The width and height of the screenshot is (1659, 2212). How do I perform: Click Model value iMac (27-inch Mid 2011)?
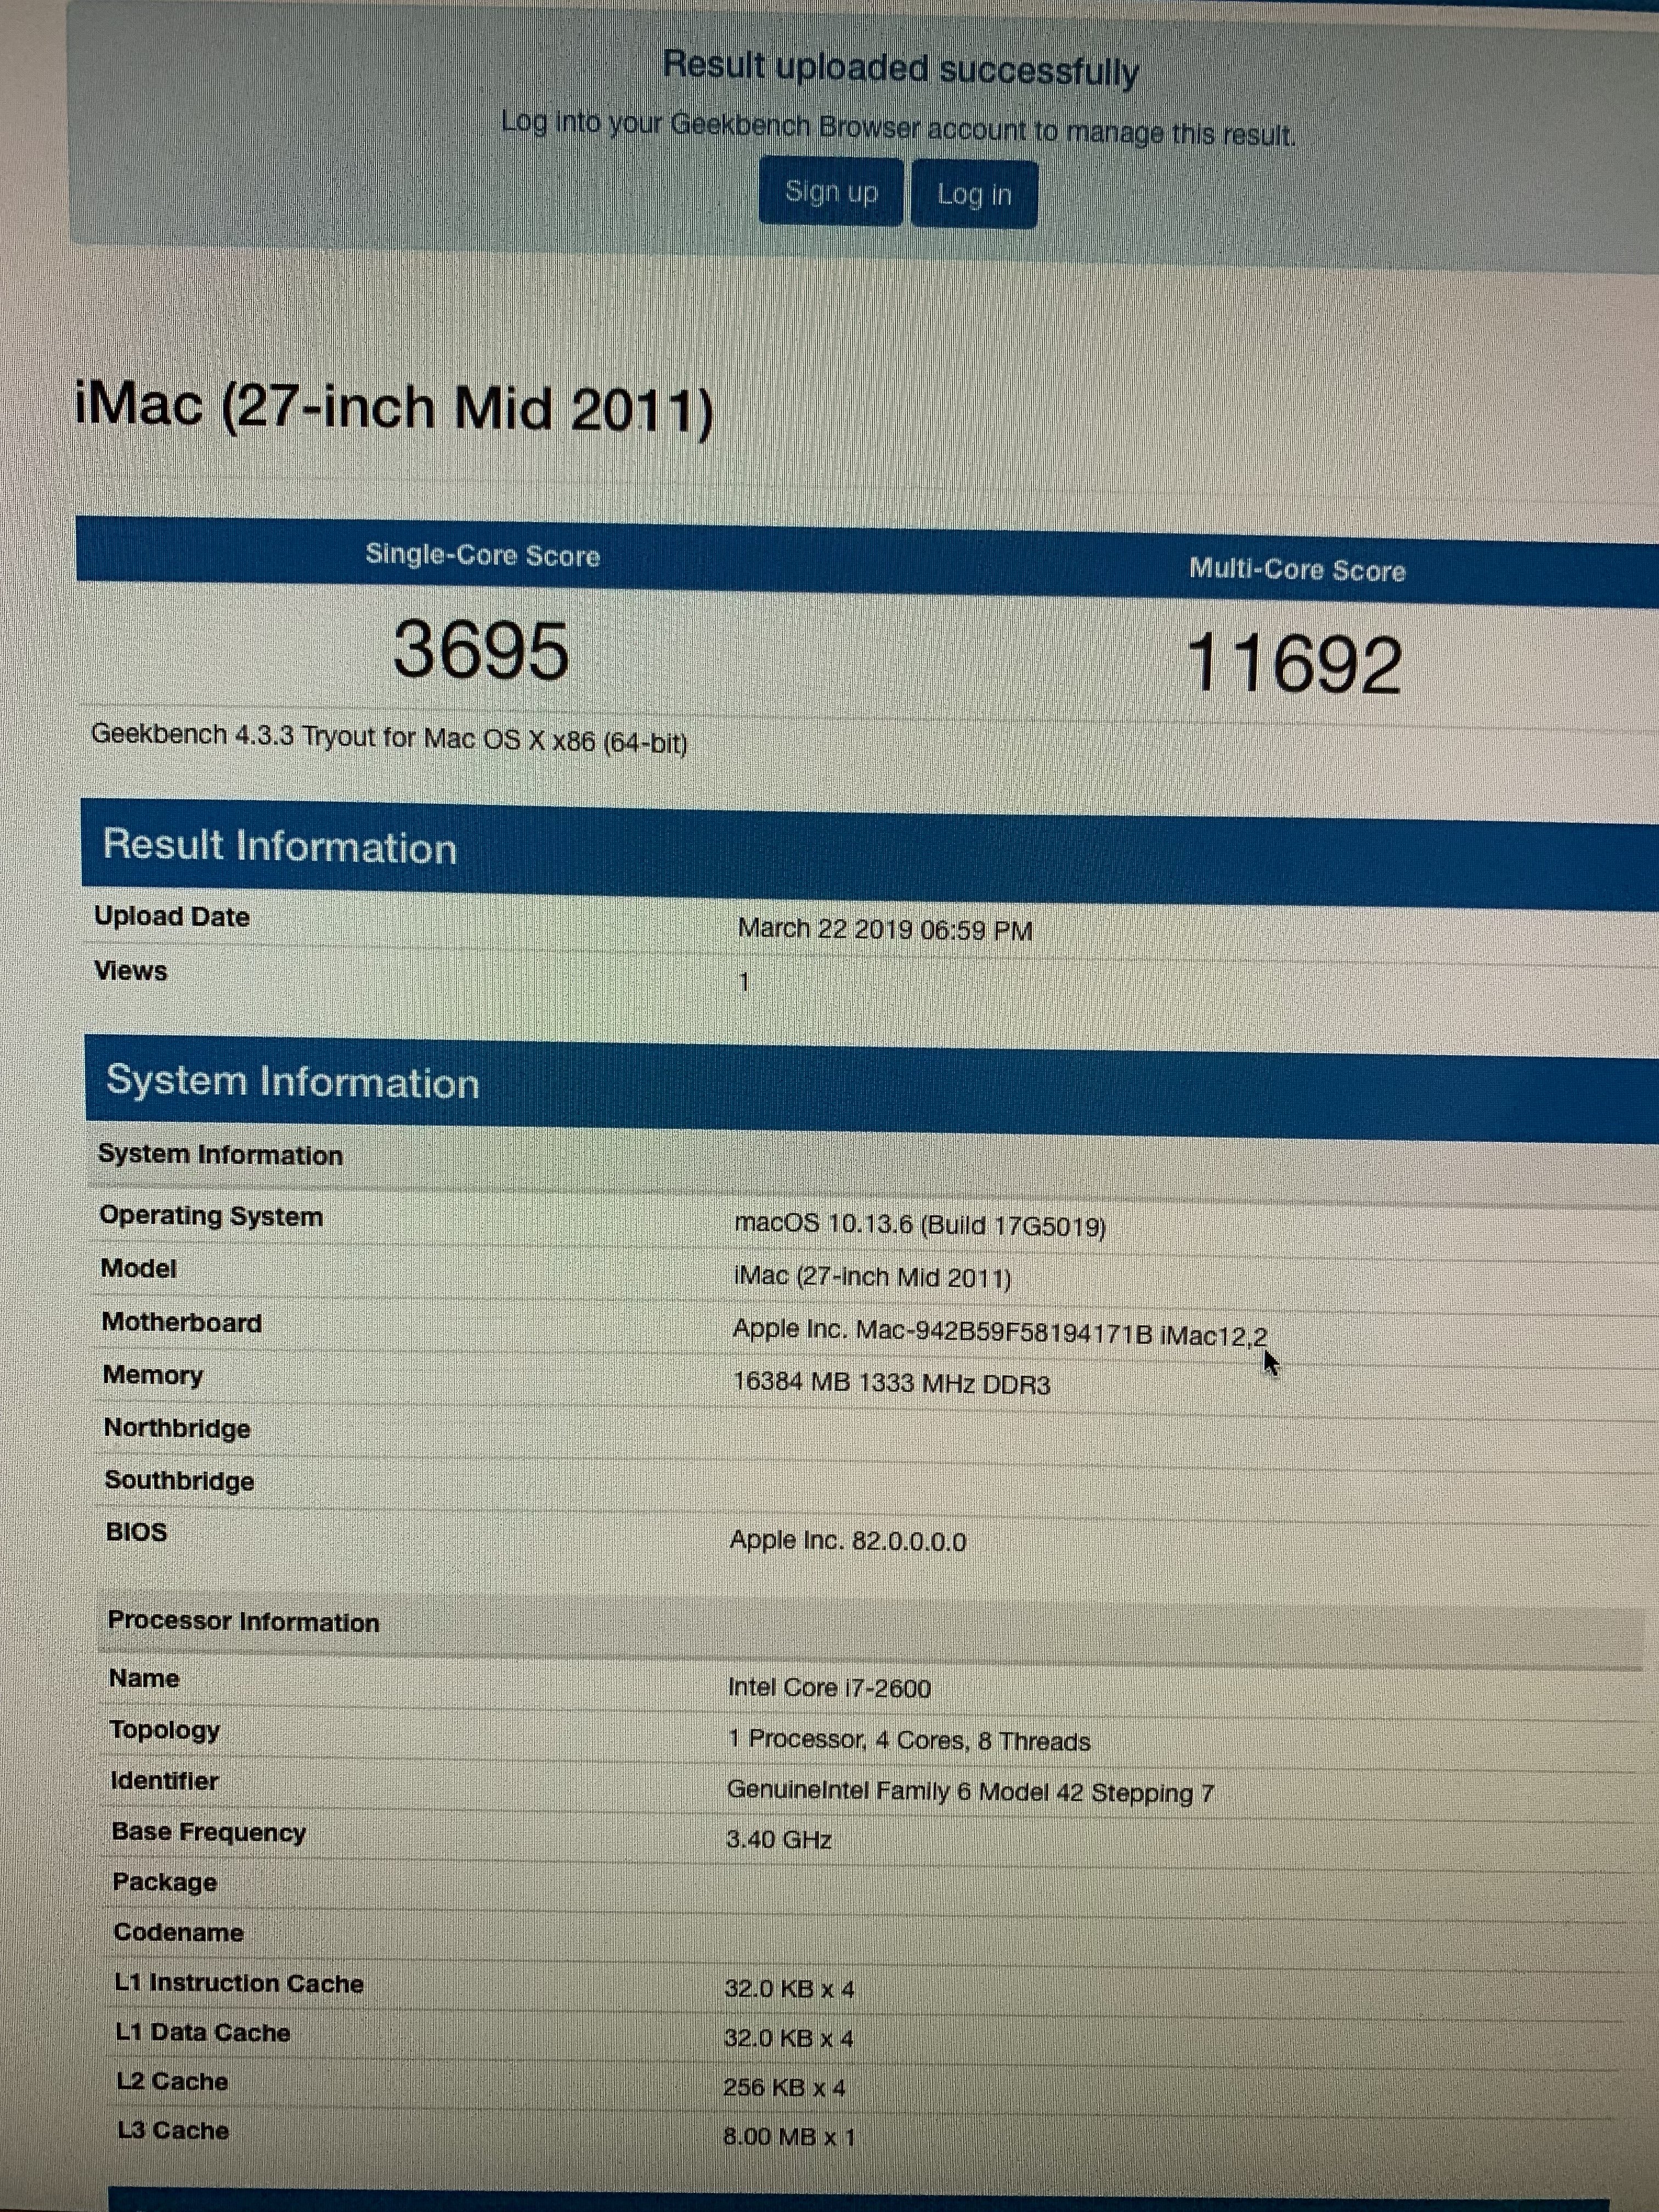click(872, 1277)
